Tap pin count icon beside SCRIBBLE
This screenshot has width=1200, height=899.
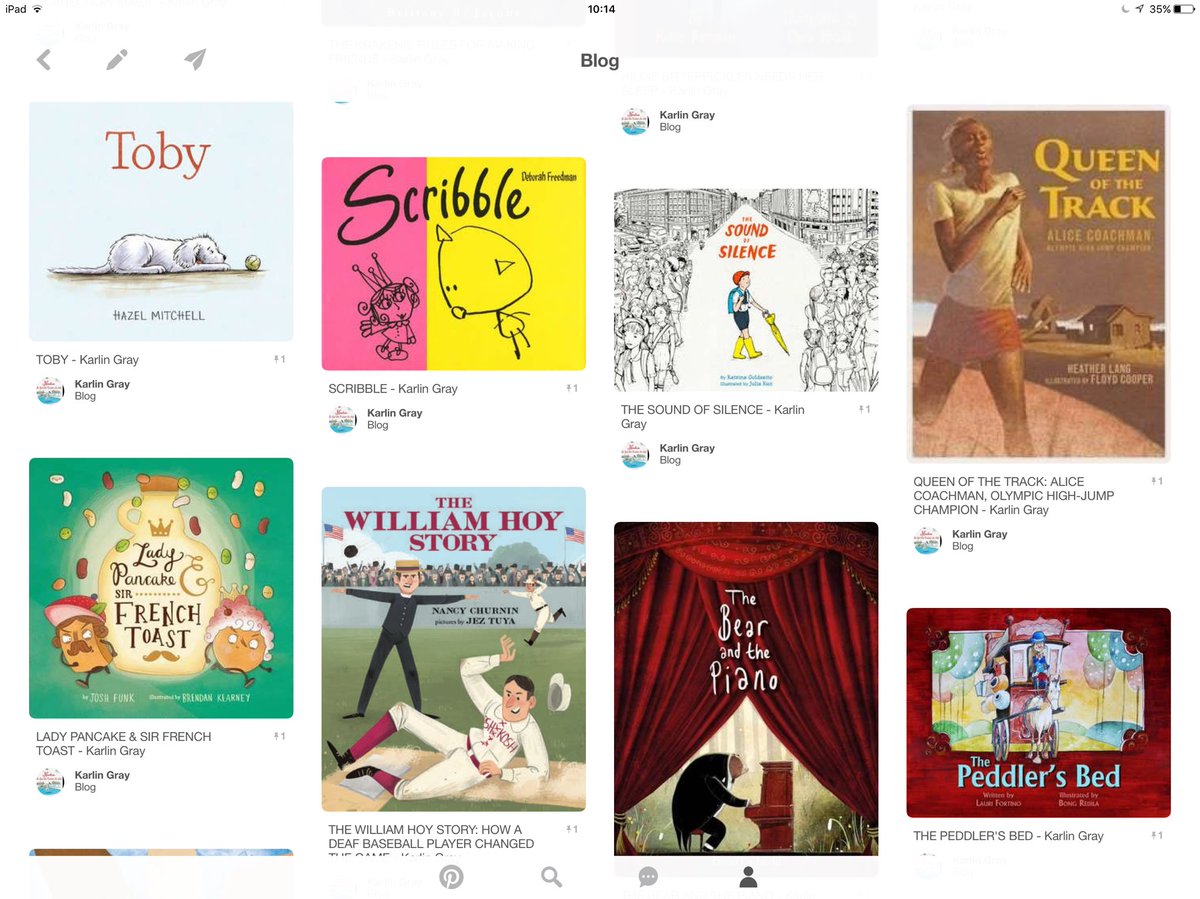572,388
